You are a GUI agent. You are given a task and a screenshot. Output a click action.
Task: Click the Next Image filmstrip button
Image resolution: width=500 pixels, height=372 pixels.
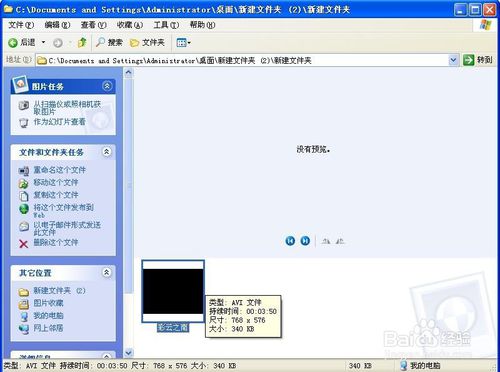pos(305,241)
